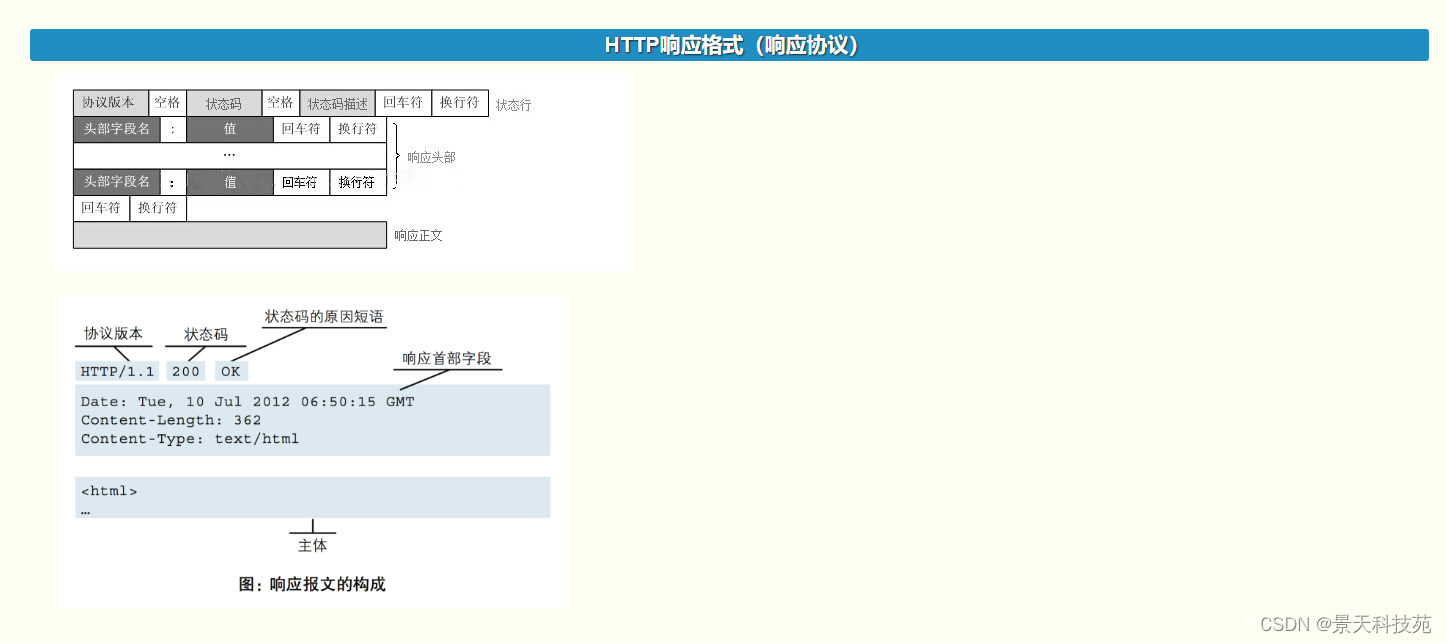Select the 协议版本 cell in the status line row
This screenshot has width=1447, height=643.
pyautogui.click(x=111, y=103)
